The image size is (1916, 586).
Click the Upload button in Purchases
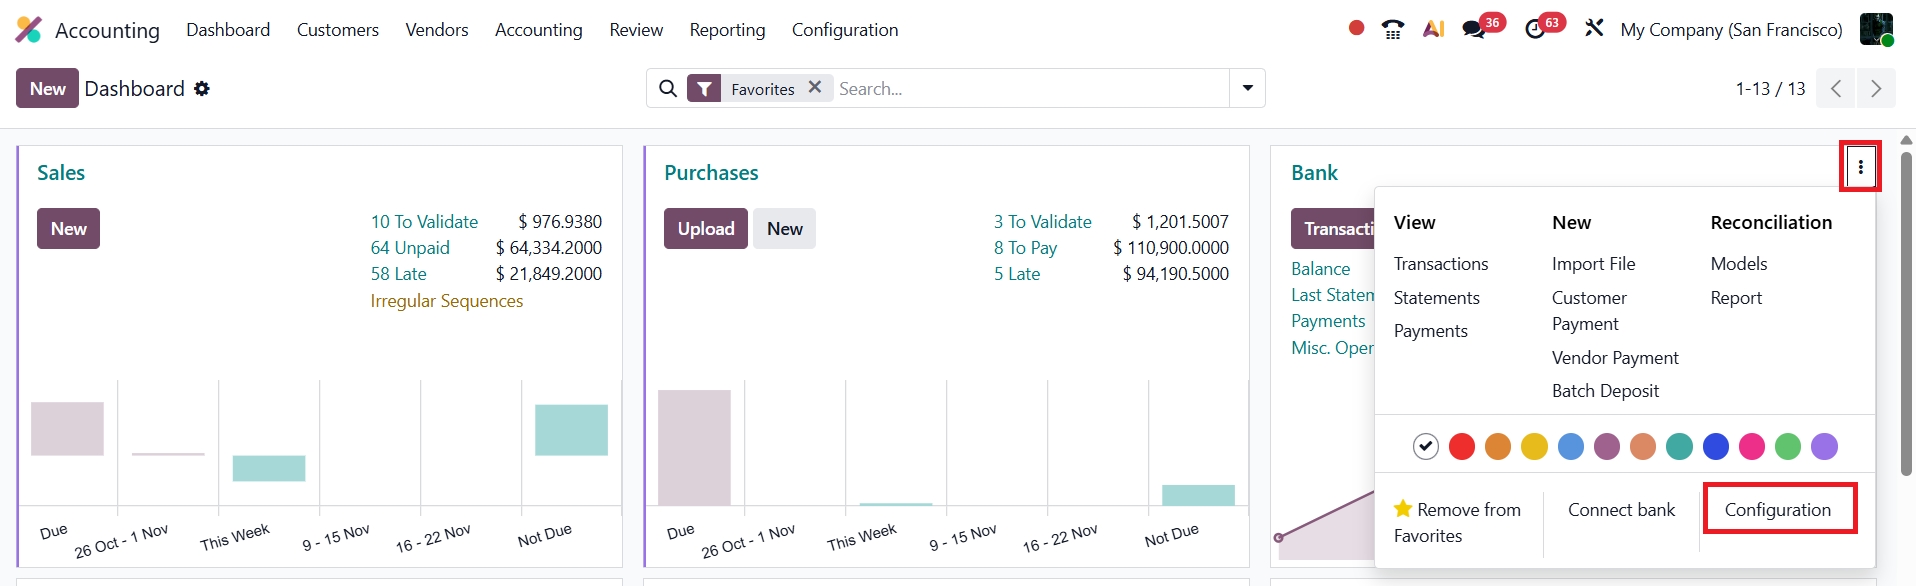(x=705, y=229)
